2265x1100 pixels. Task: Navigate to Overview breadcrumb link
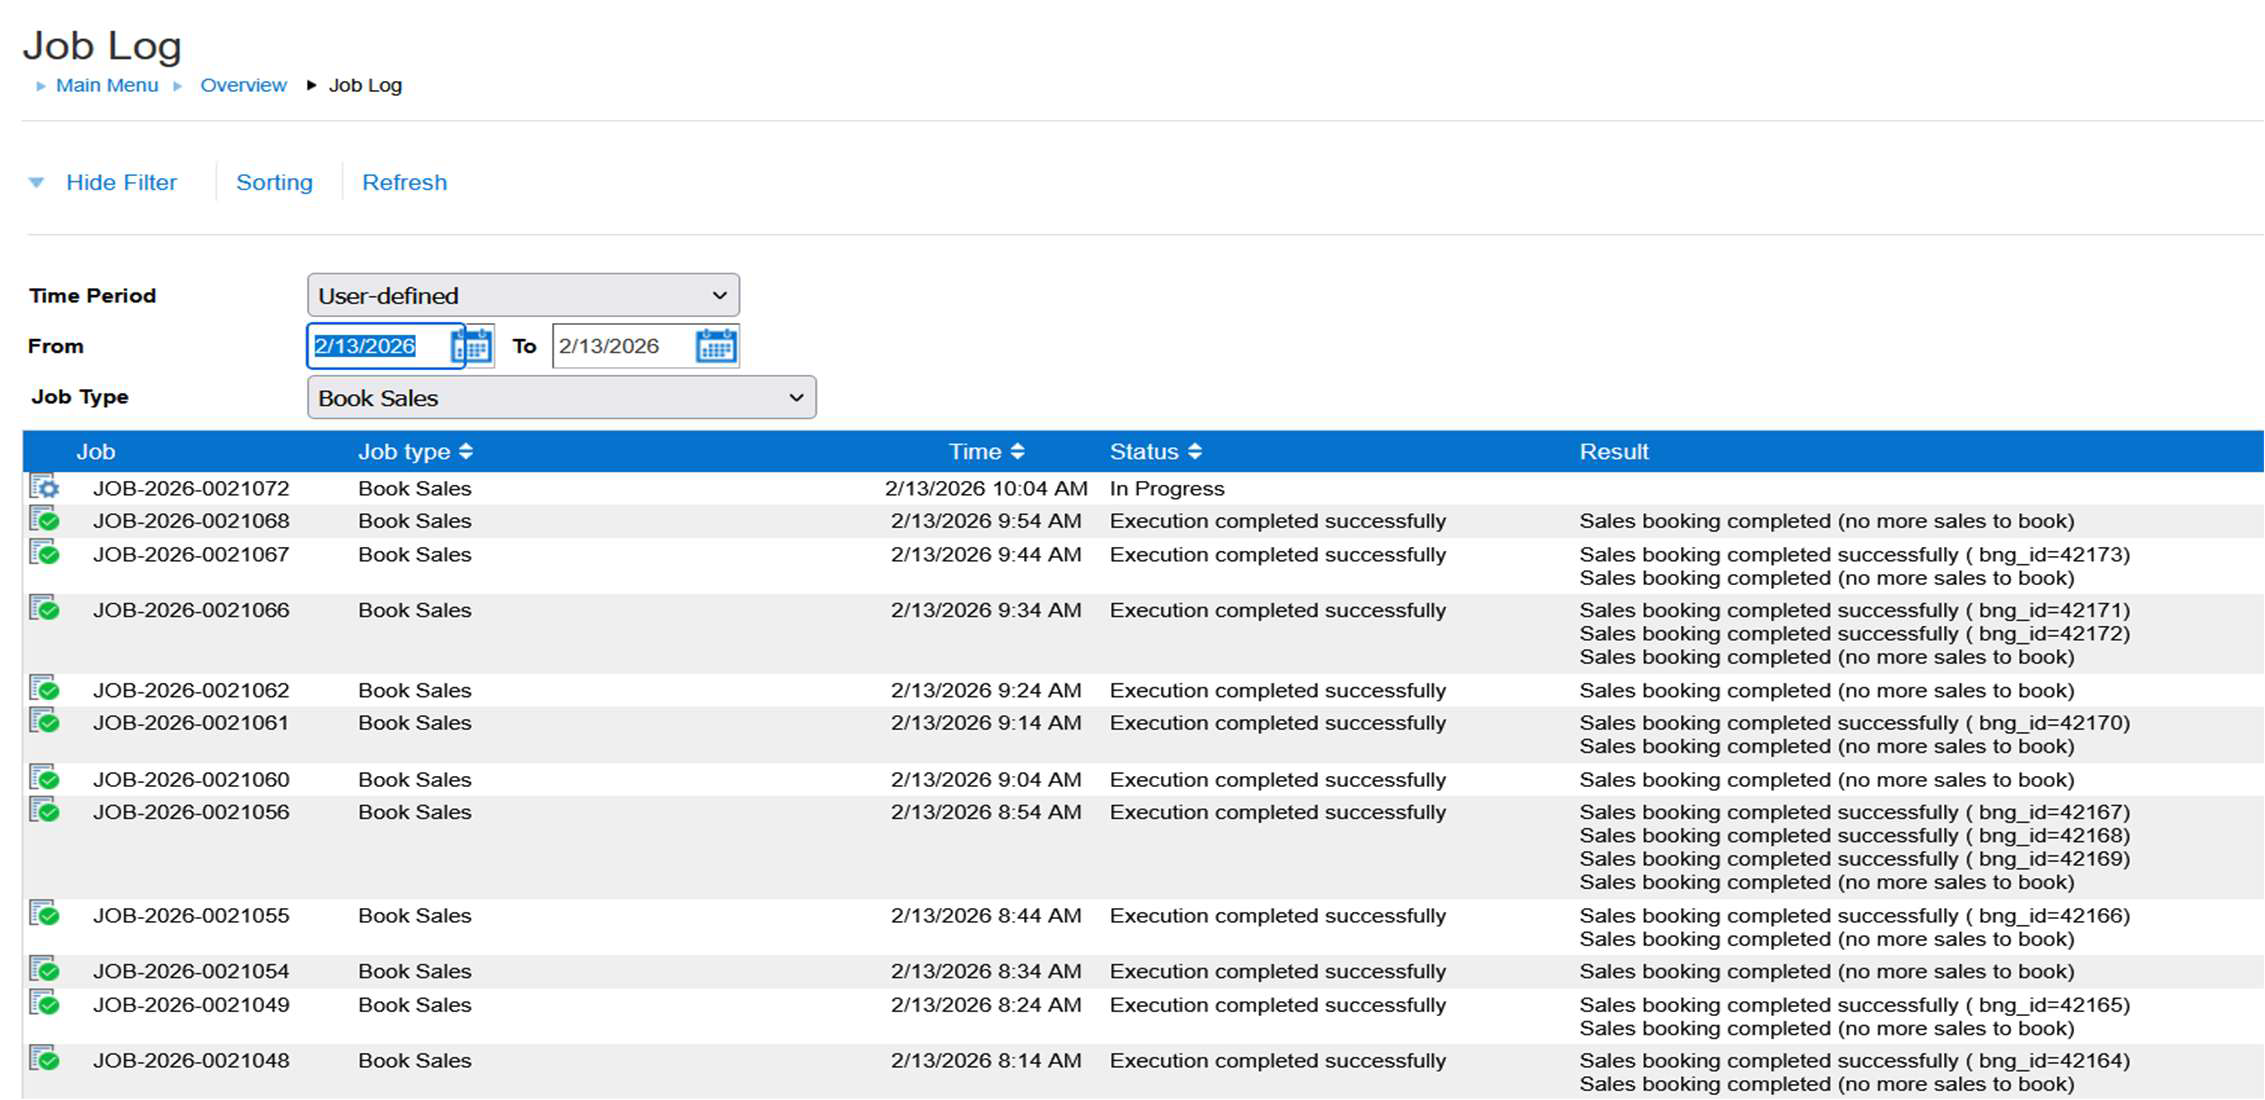coord(243,86)
